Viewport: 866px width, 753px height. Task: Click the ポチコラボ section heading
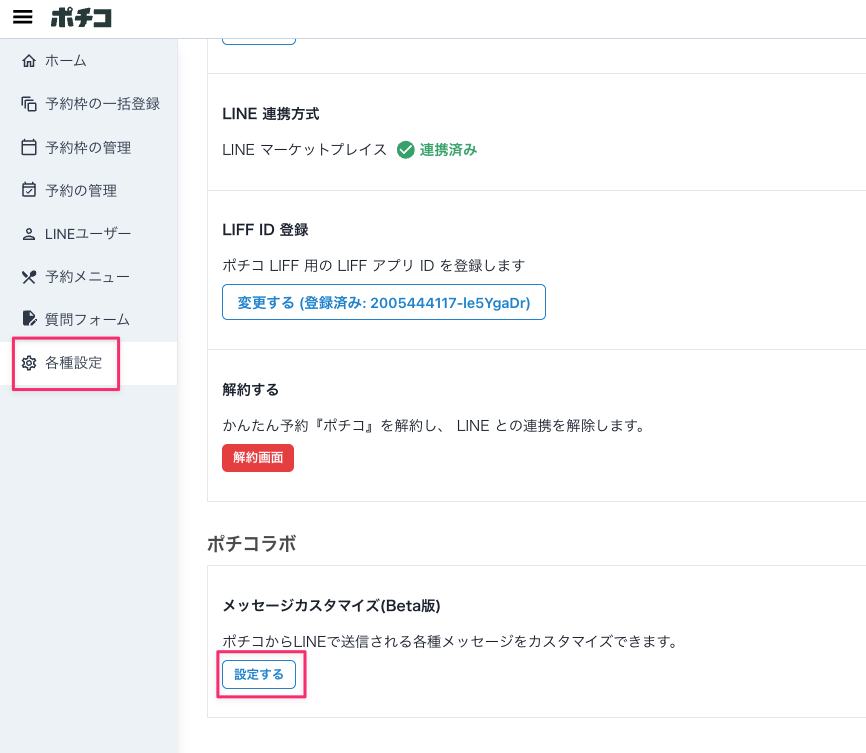(251, 544)
